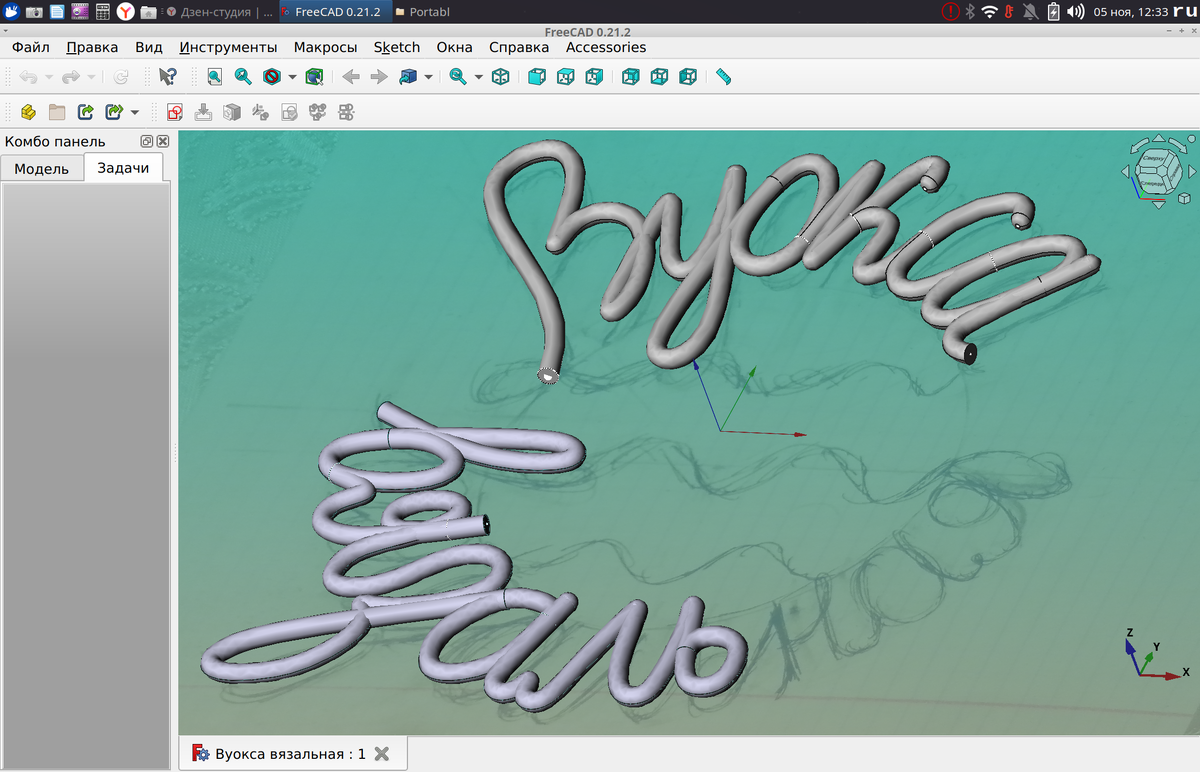
Task: Expand the zoom options dropdown arrow
Action: [478, 77]
